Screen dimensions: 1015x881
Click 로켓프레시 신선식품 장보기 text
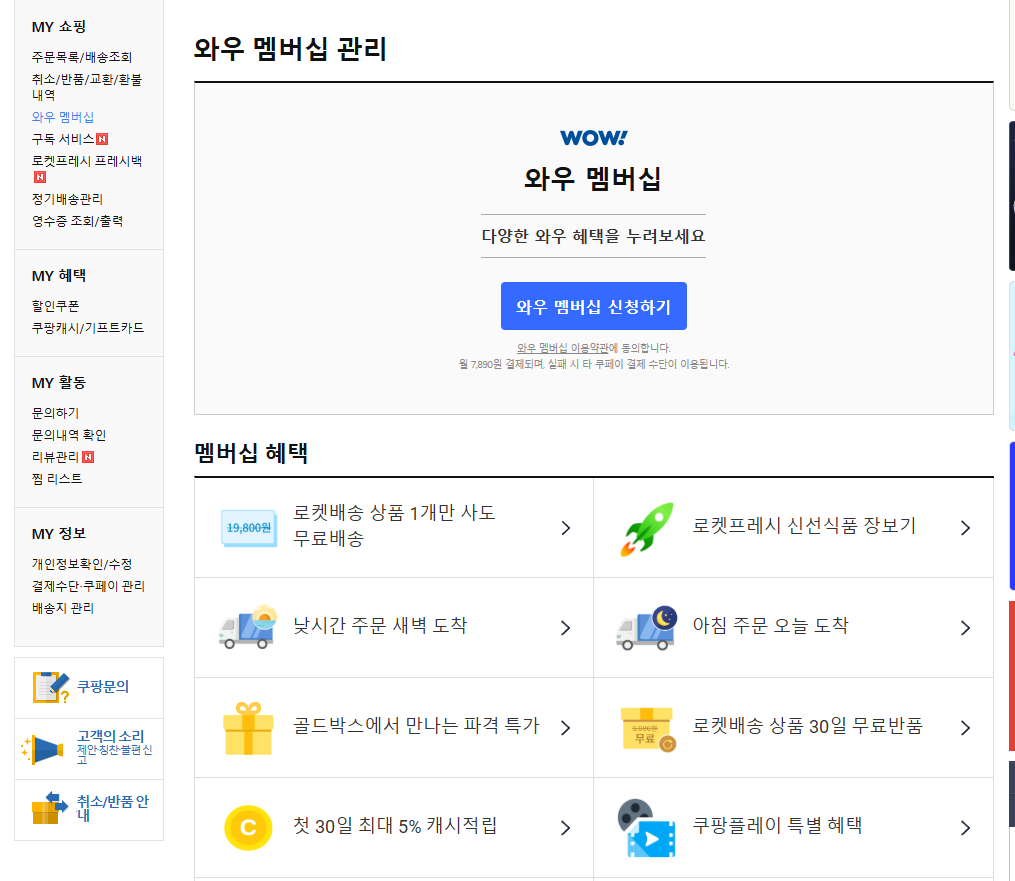805,526
